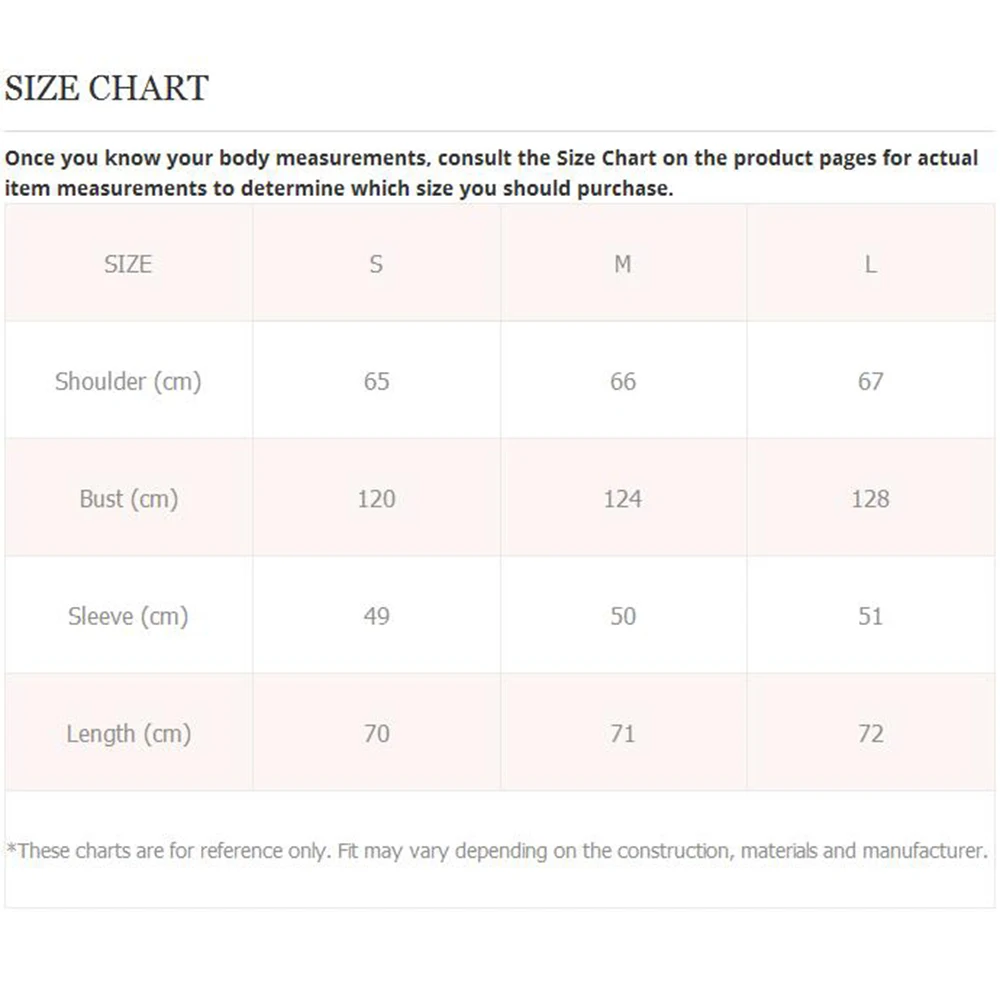Click the SIZE CHART heading
1000x1000 pixels.
[106, 88]
